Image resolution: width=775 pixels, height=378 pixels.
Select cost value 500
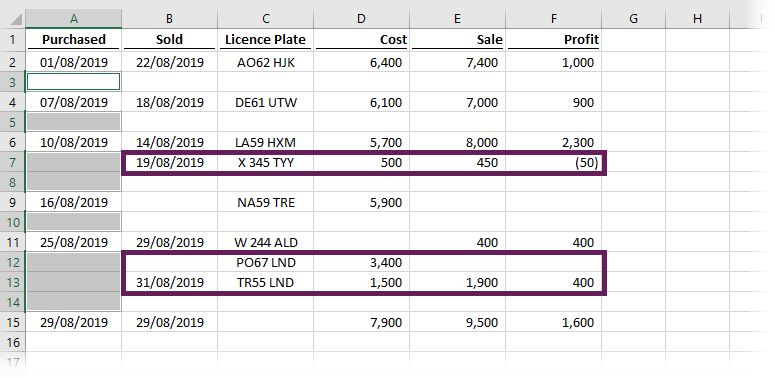point(361,163)
